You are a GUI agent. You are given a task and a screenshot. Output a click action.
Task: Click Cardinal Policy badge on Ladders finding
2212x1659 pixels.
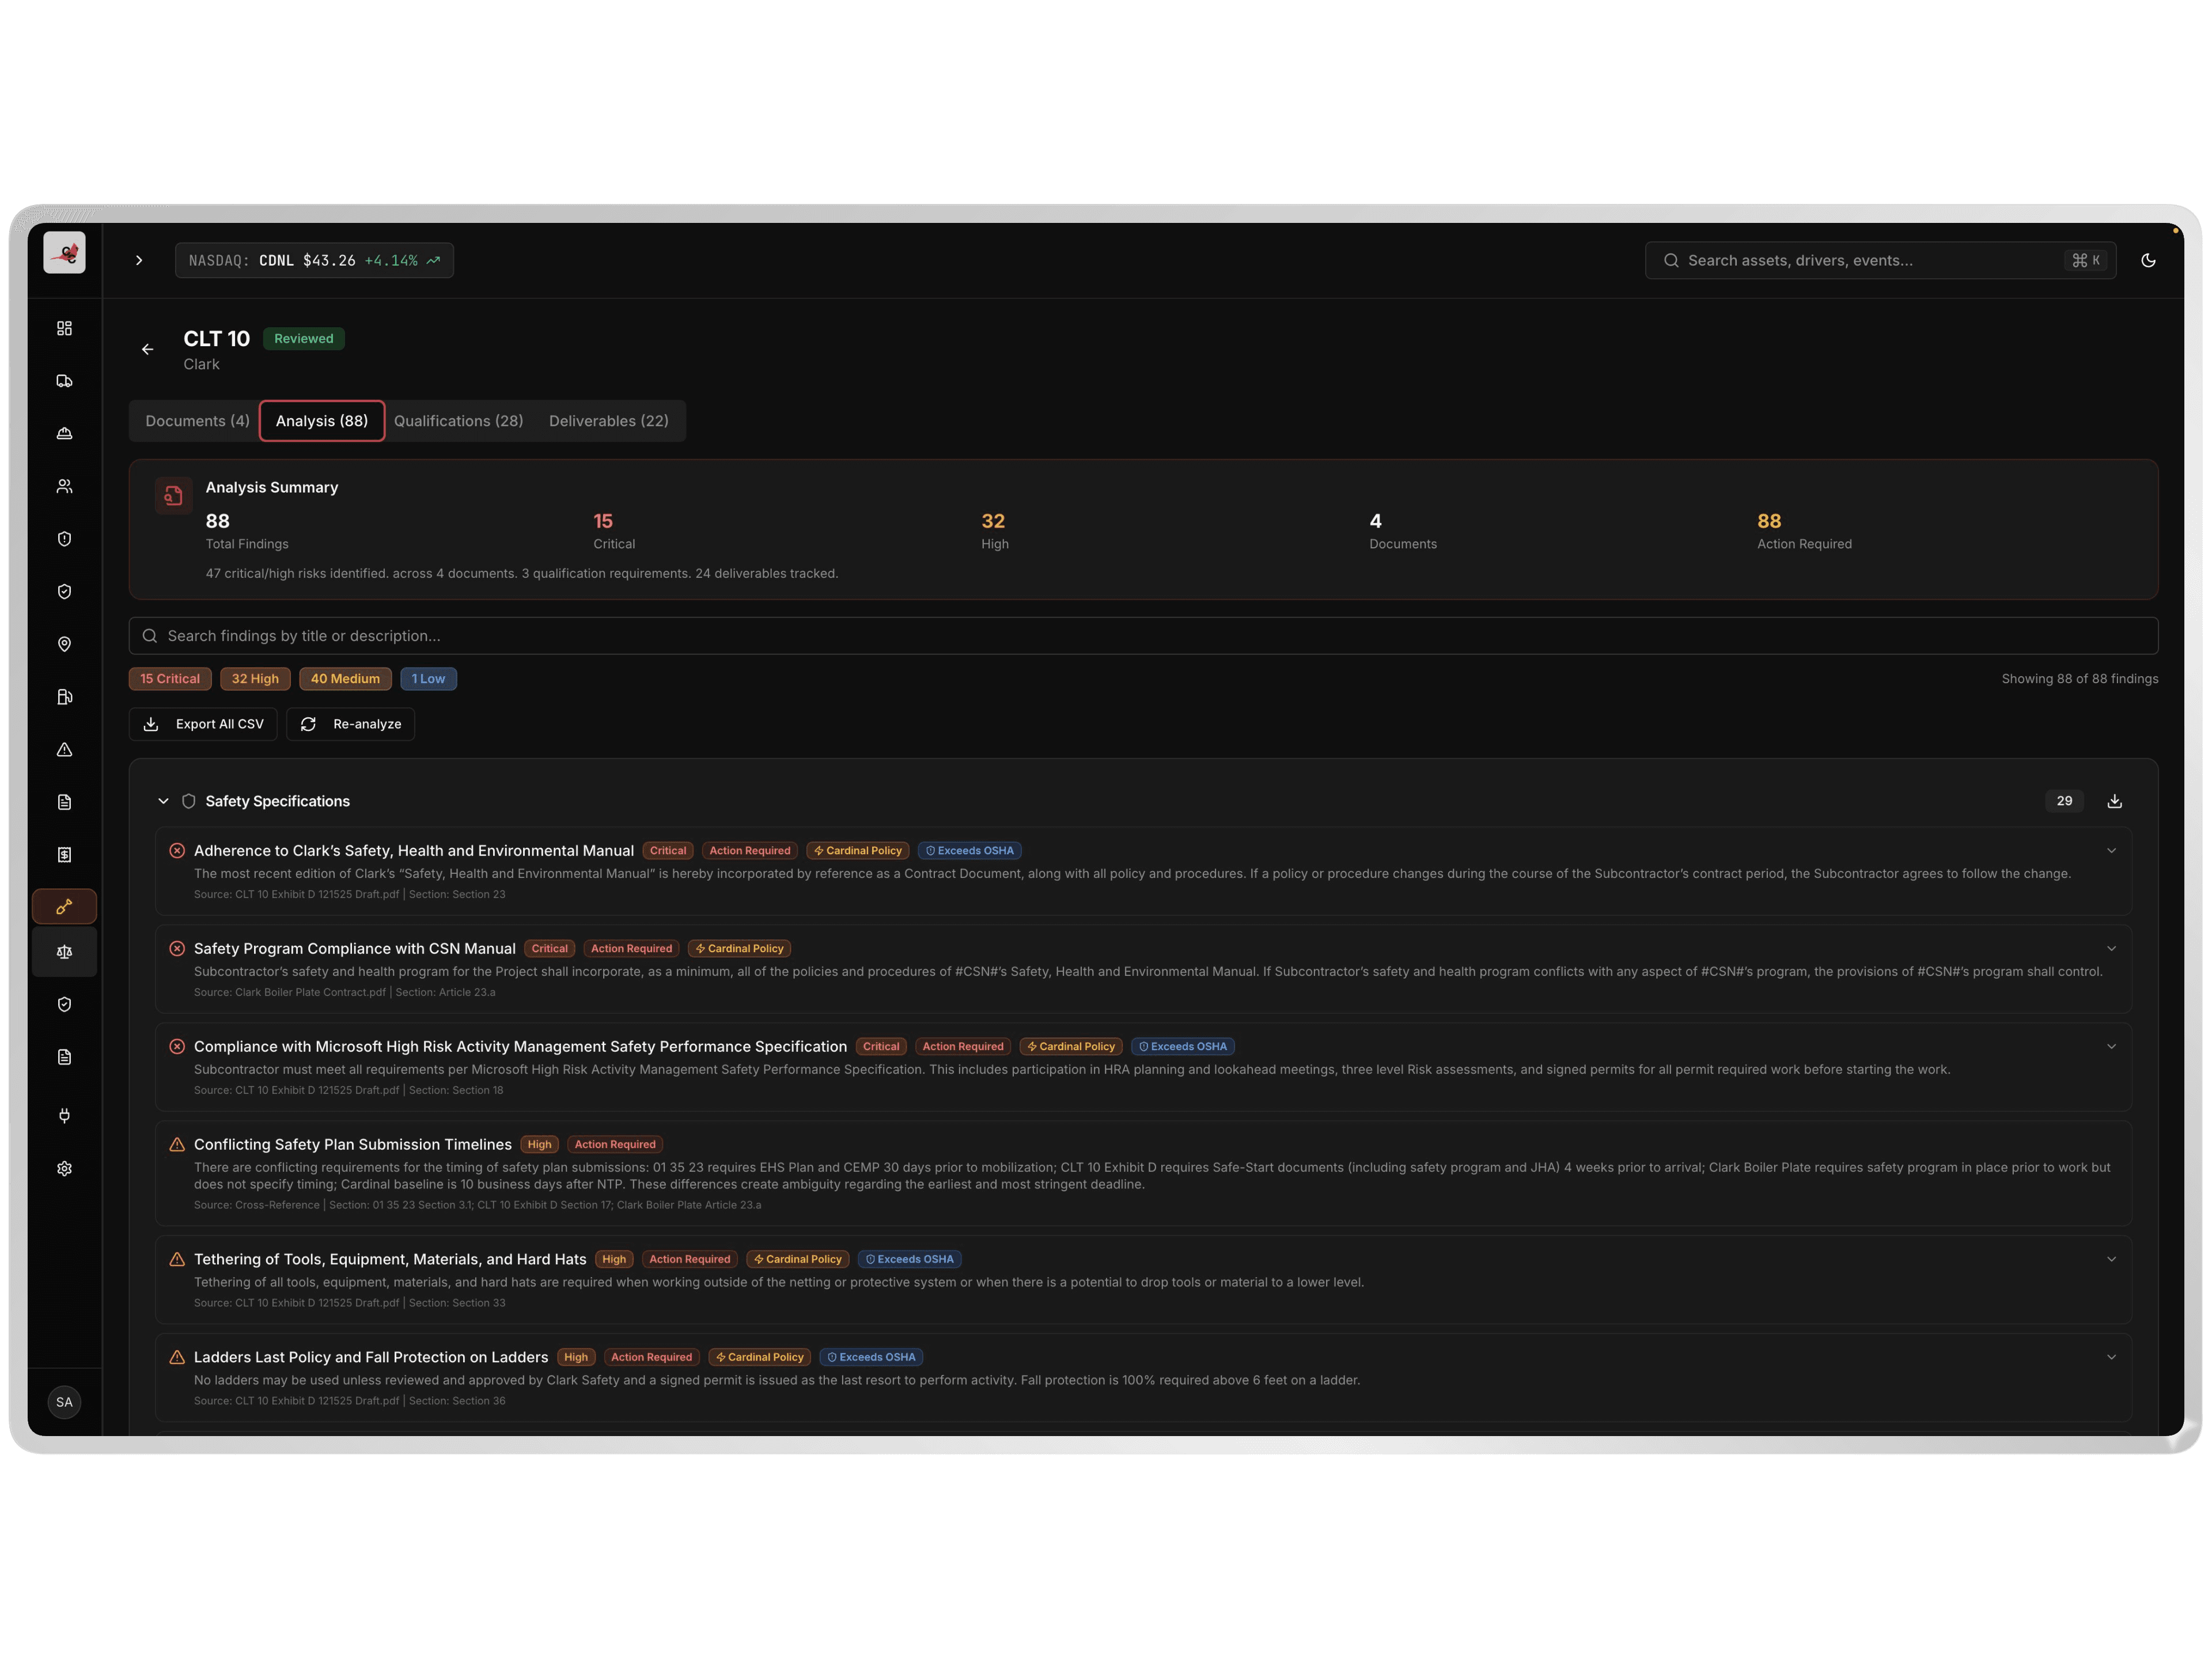click(x=759, y=1357)
